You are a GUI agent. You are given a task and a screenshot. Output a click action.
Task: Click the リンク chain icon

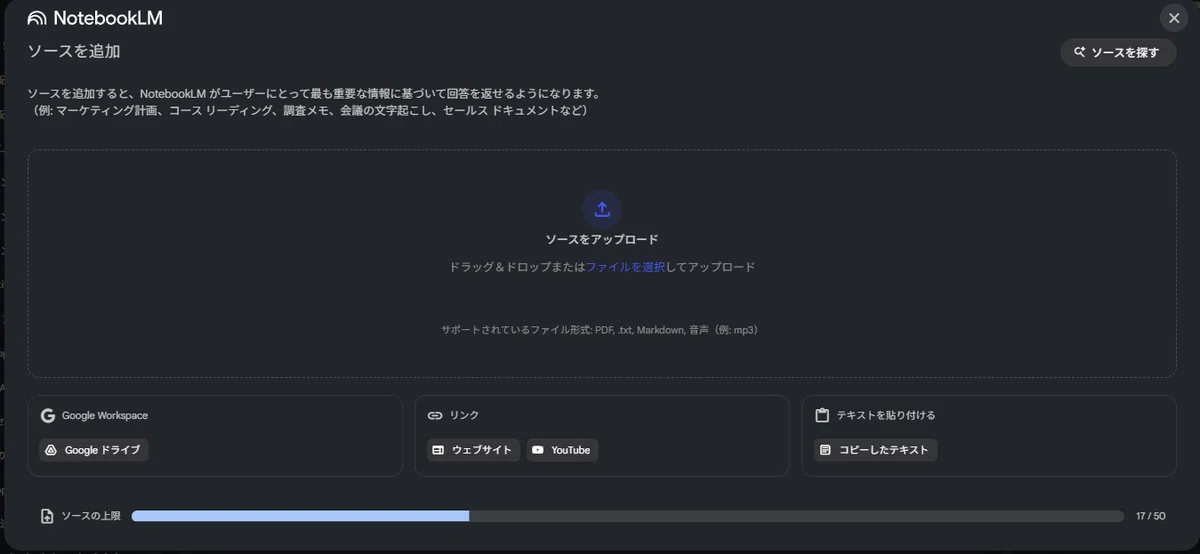tap(434, 415)
